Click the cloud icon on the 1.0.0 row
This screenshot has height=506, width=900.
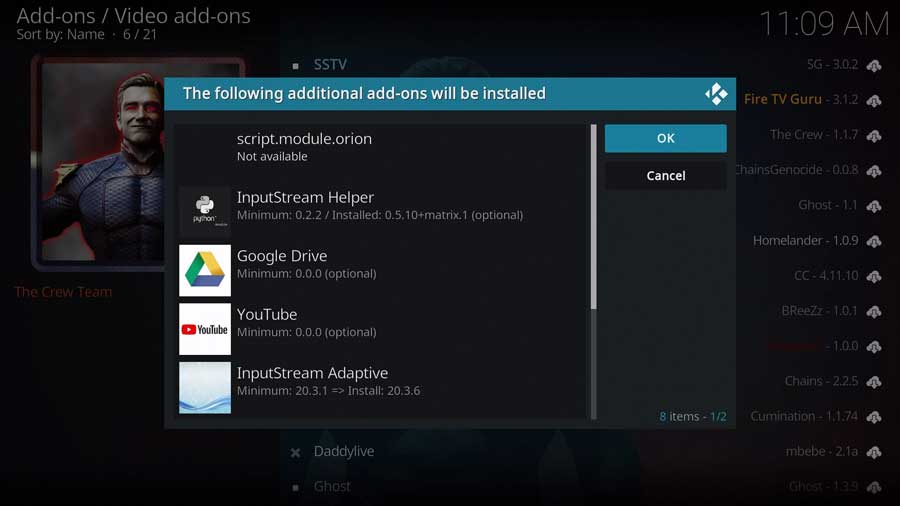click(x=874, y=347)
